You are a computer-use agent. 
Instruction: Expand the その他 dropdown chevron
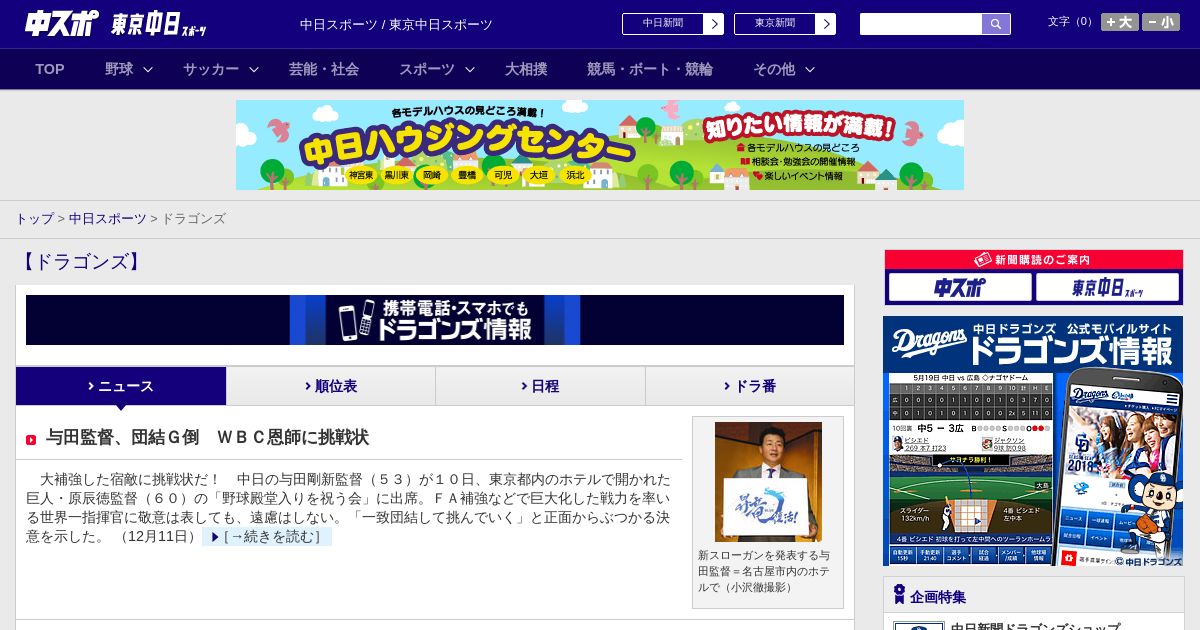(810, 69)
